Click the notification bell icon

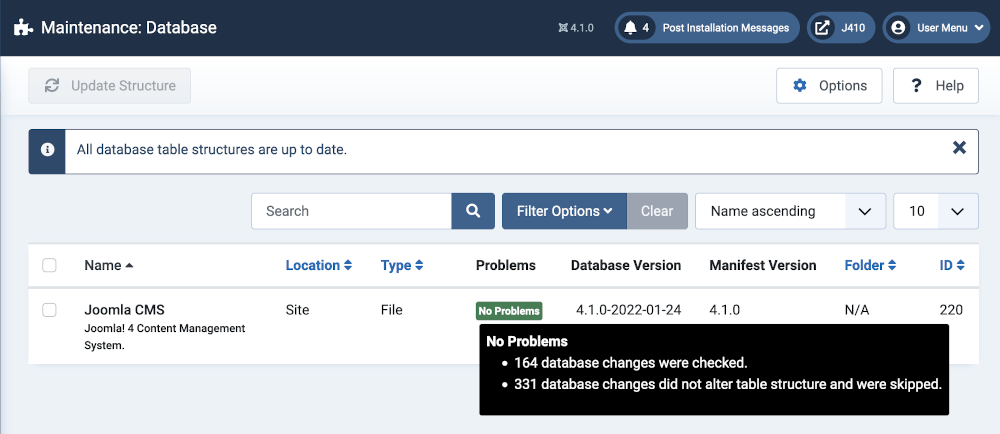(630, 28)
